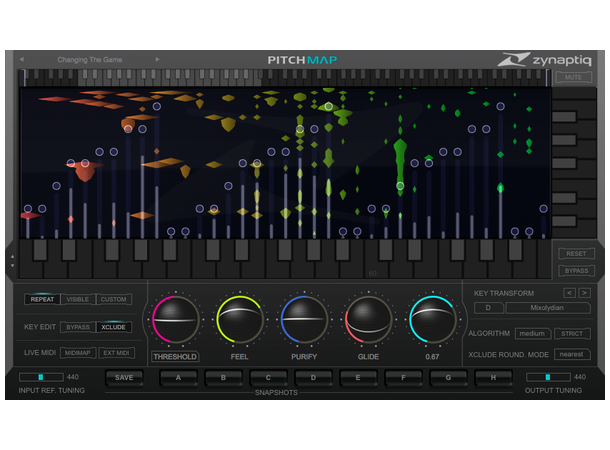Click the PURIFY knob
Viewport: 610px width, 450px height.
304,320
